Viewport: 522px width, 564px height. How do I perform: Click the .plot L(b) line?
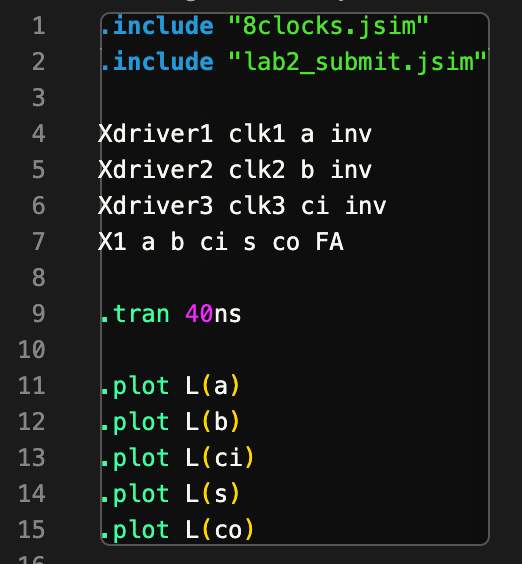(x=170, y=422)
